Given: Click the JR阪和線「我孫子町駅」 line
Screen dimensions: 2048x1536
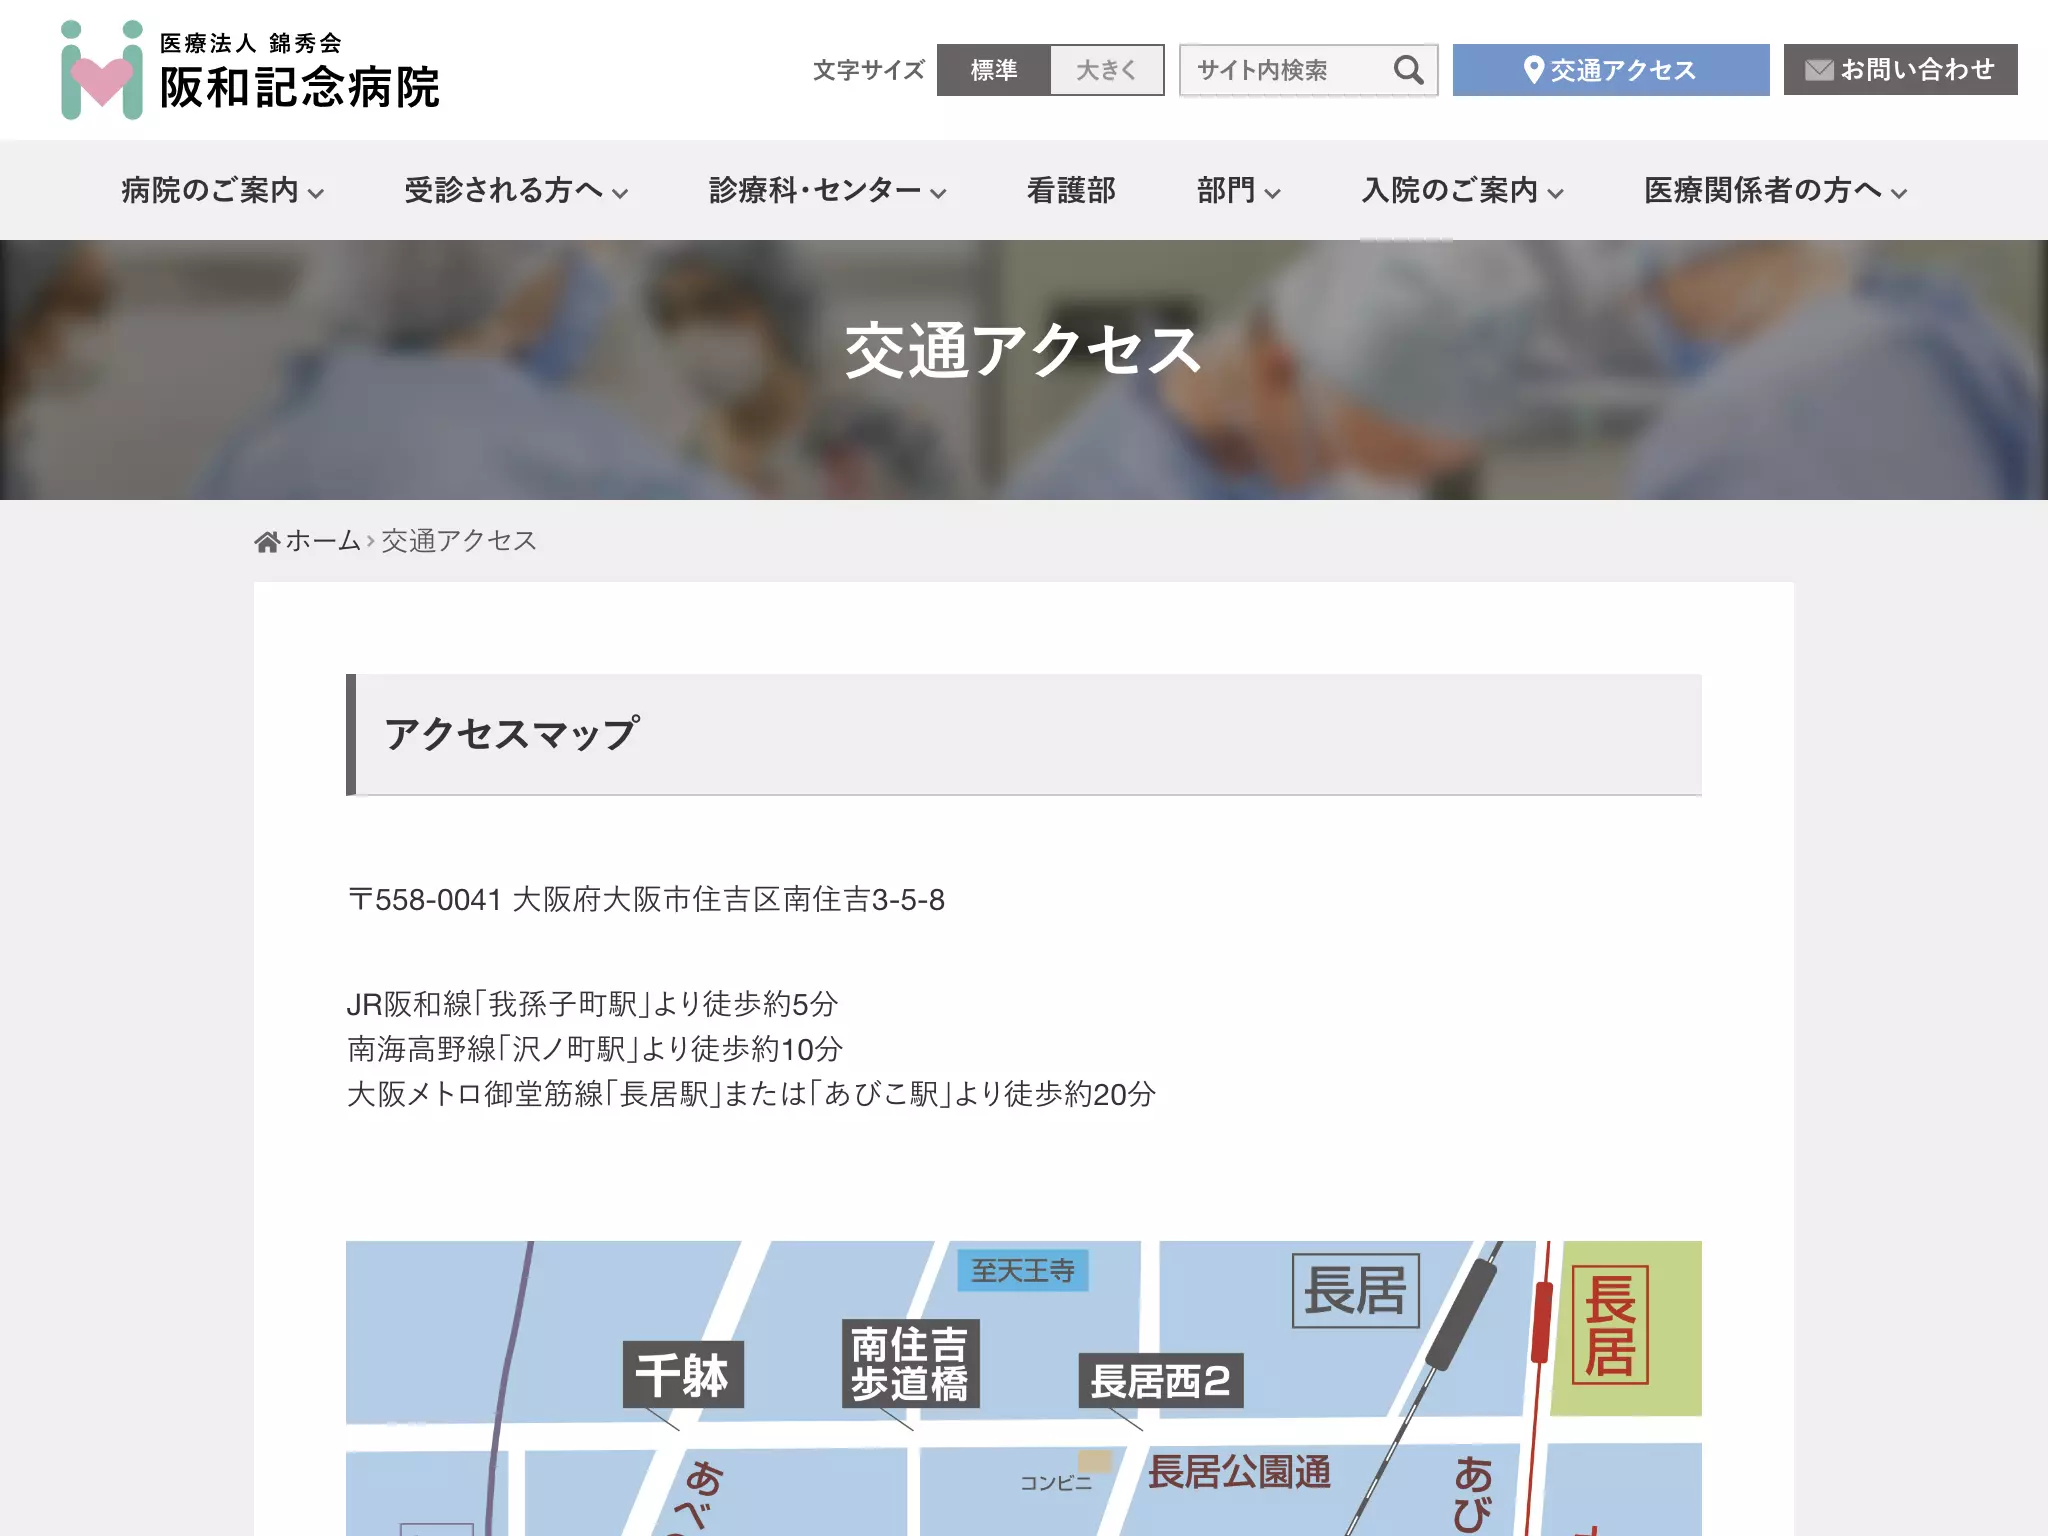Looking at the screenshot, I should 592,1003.
